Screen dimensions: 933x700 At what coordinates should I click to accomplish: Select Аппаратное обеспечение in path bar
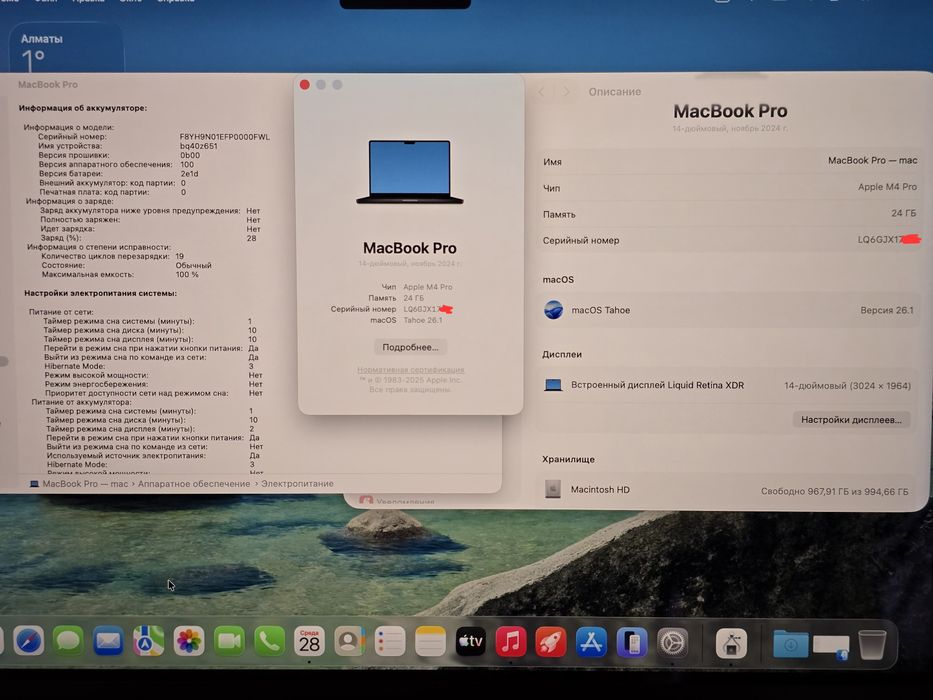click(x=194, y=484)
